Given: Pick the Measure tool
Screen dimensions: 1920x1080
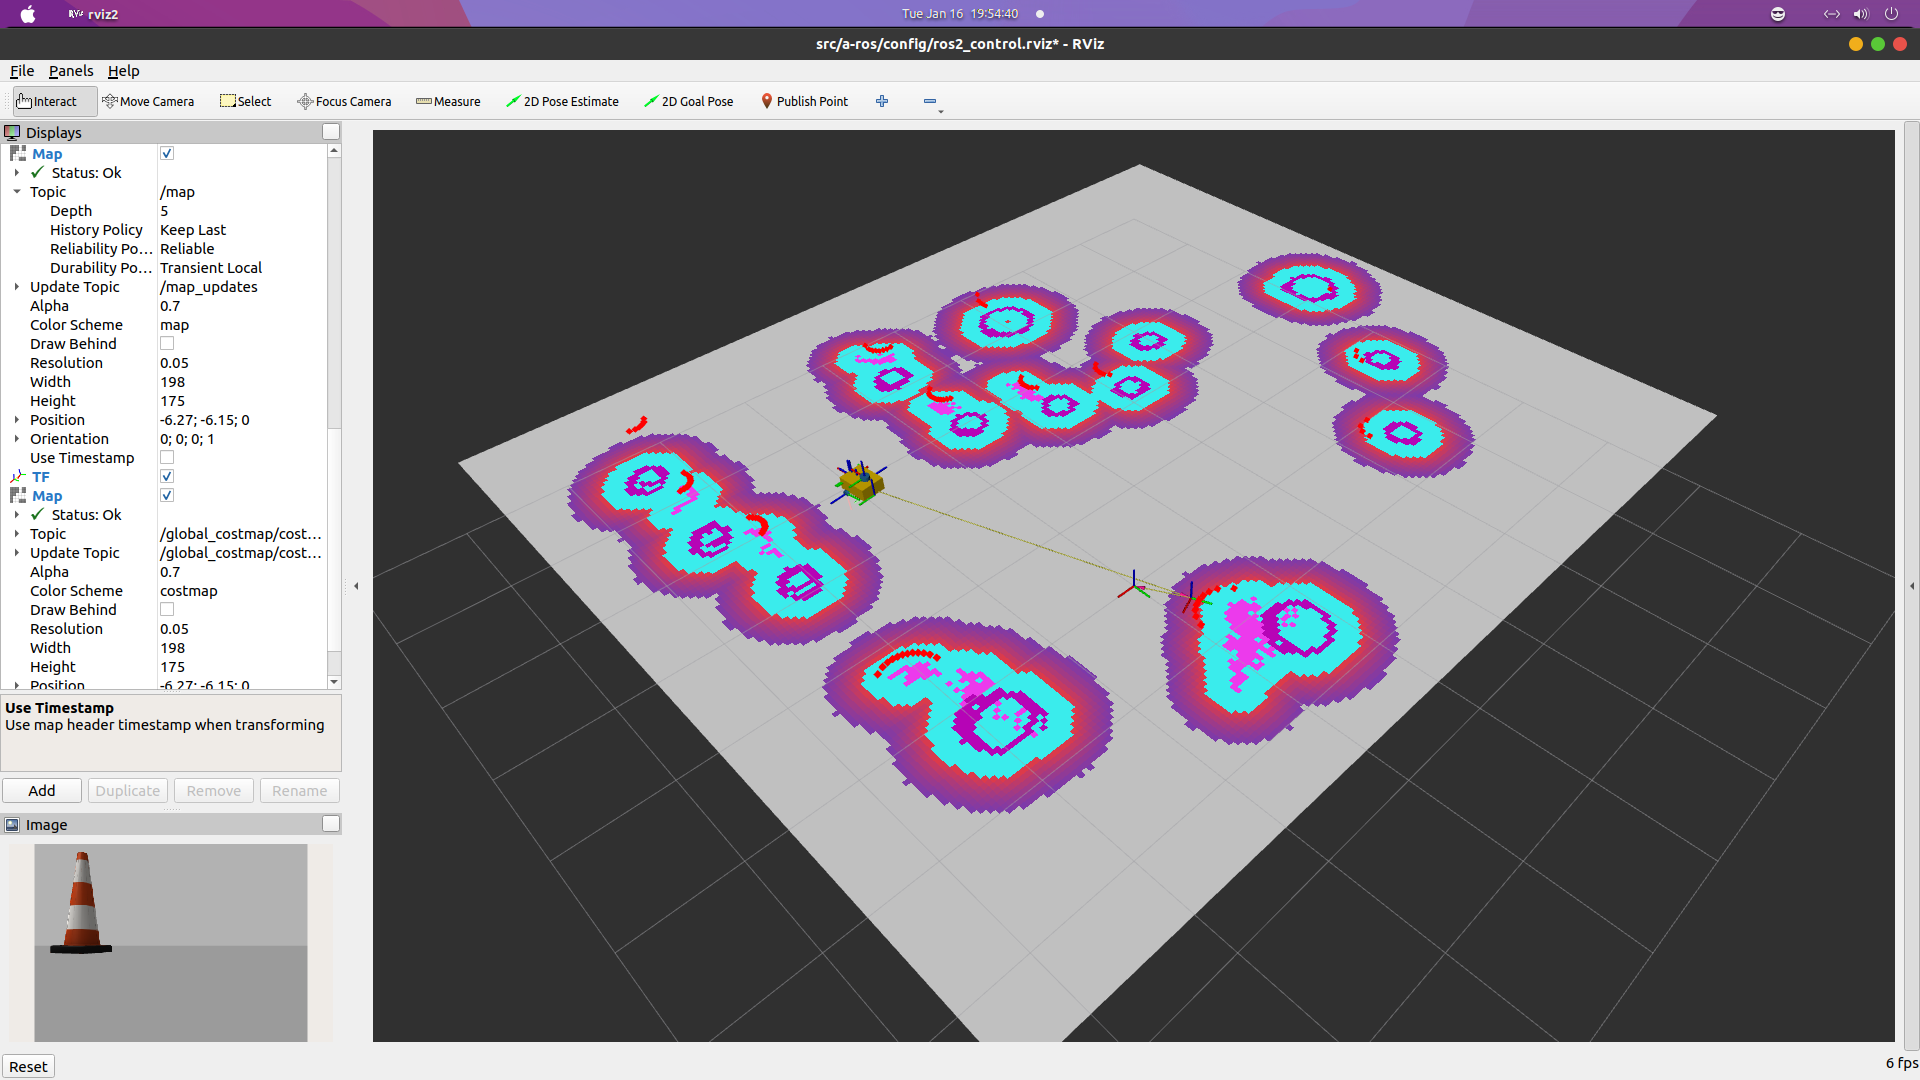Looking at the screenshot, I should (448, 101).
